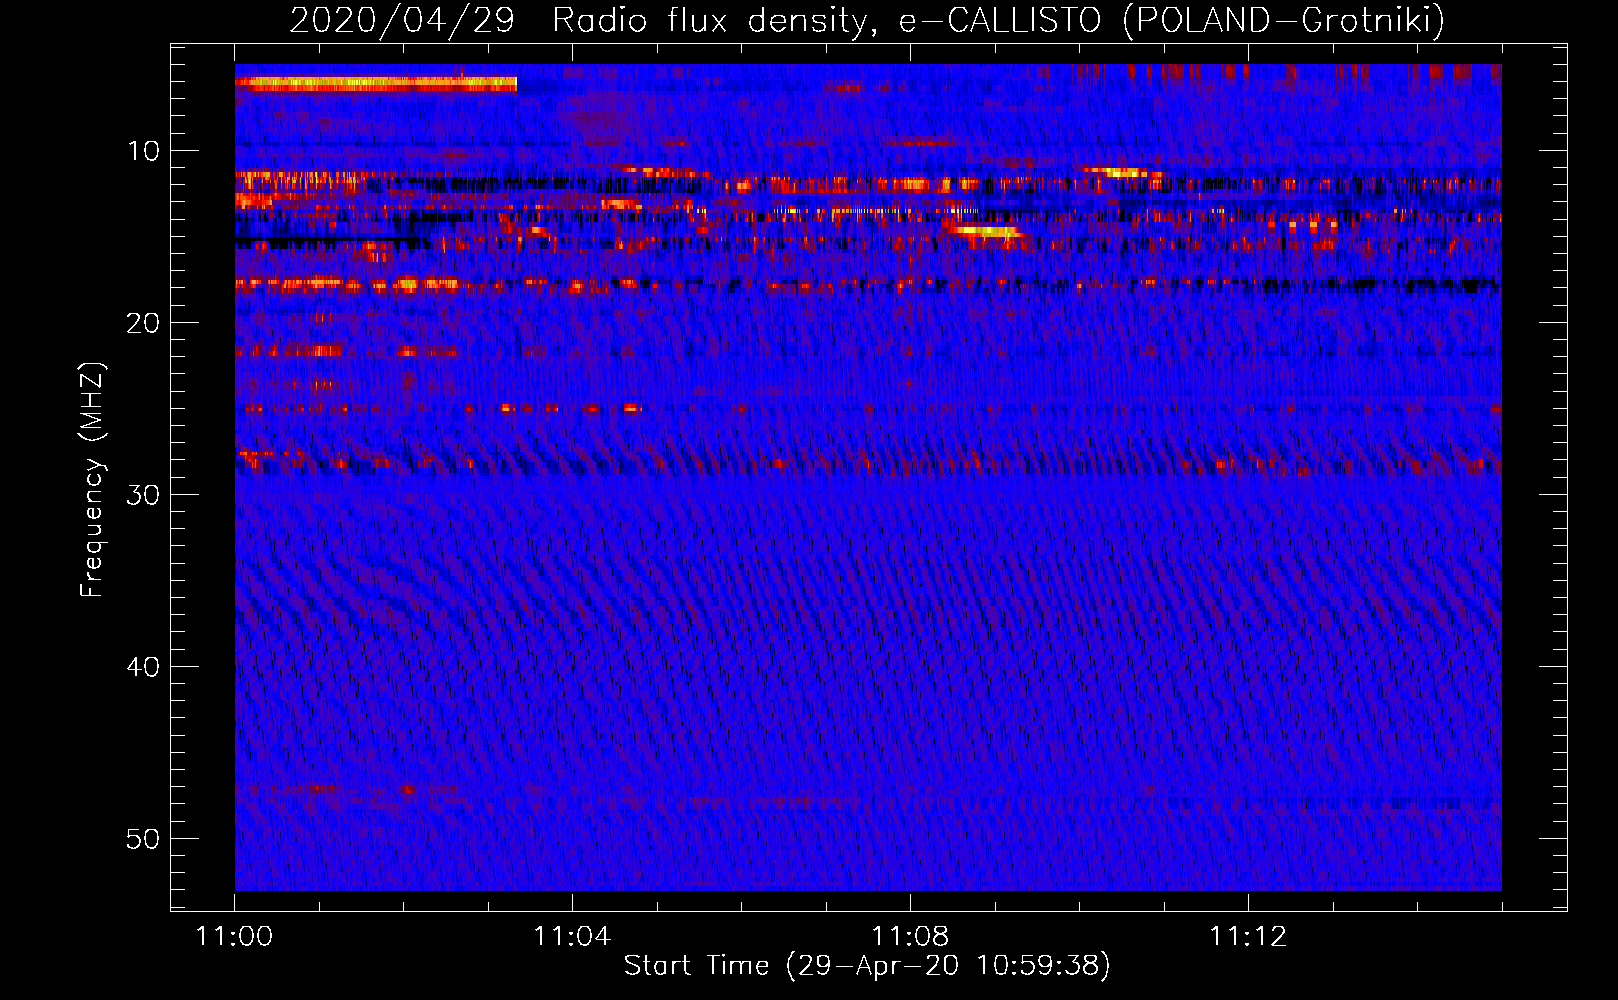Click the bright yellow band near 6 MHz
The height and width of the screenshot is (1000, 1618).
(x=376, y=84)
